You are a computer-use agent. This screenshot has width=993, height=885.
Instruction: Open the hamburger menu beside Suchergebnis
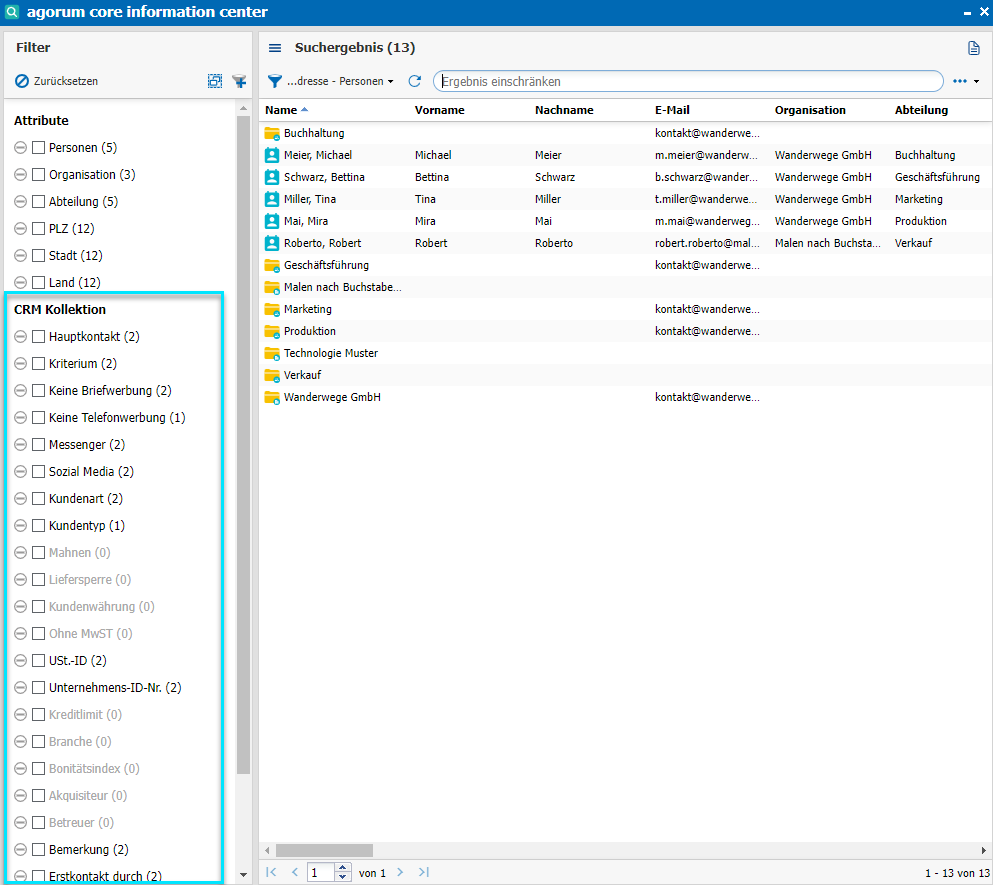point(275,48)
